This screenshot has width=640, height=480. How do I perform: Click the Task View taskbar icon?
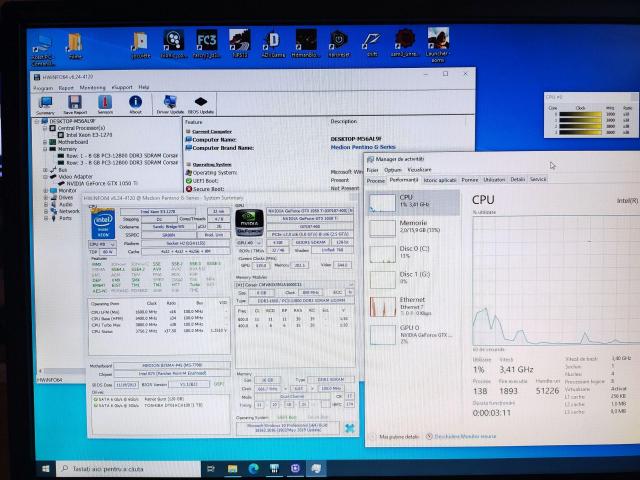(x=211, y=469)
